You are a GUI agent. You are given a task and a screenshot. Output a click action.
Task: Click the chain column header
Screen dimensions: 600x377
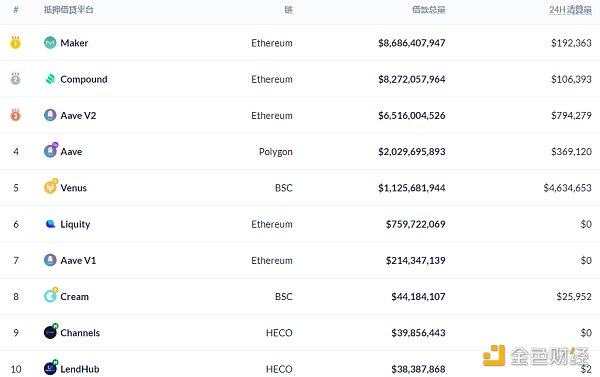(x=289, y=10)
